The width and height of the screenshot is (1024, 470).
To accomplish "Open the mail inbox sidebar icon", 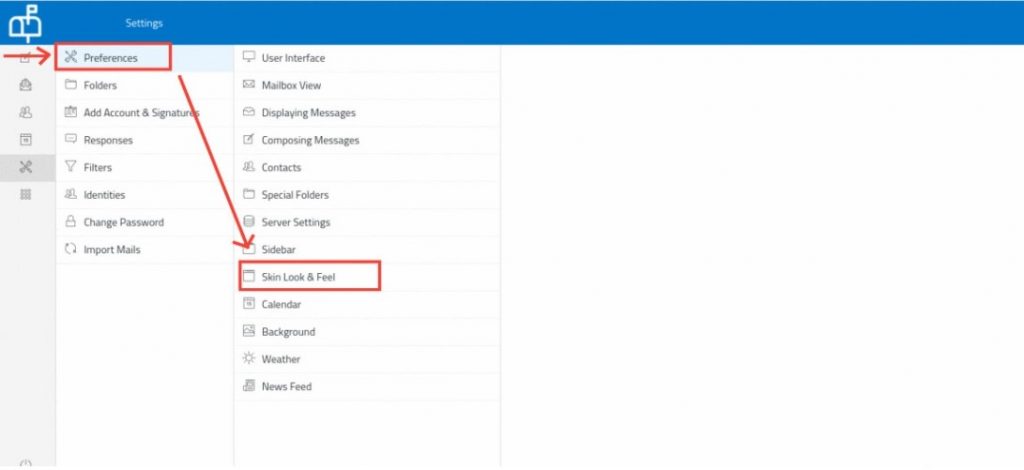I will (26, 85).
